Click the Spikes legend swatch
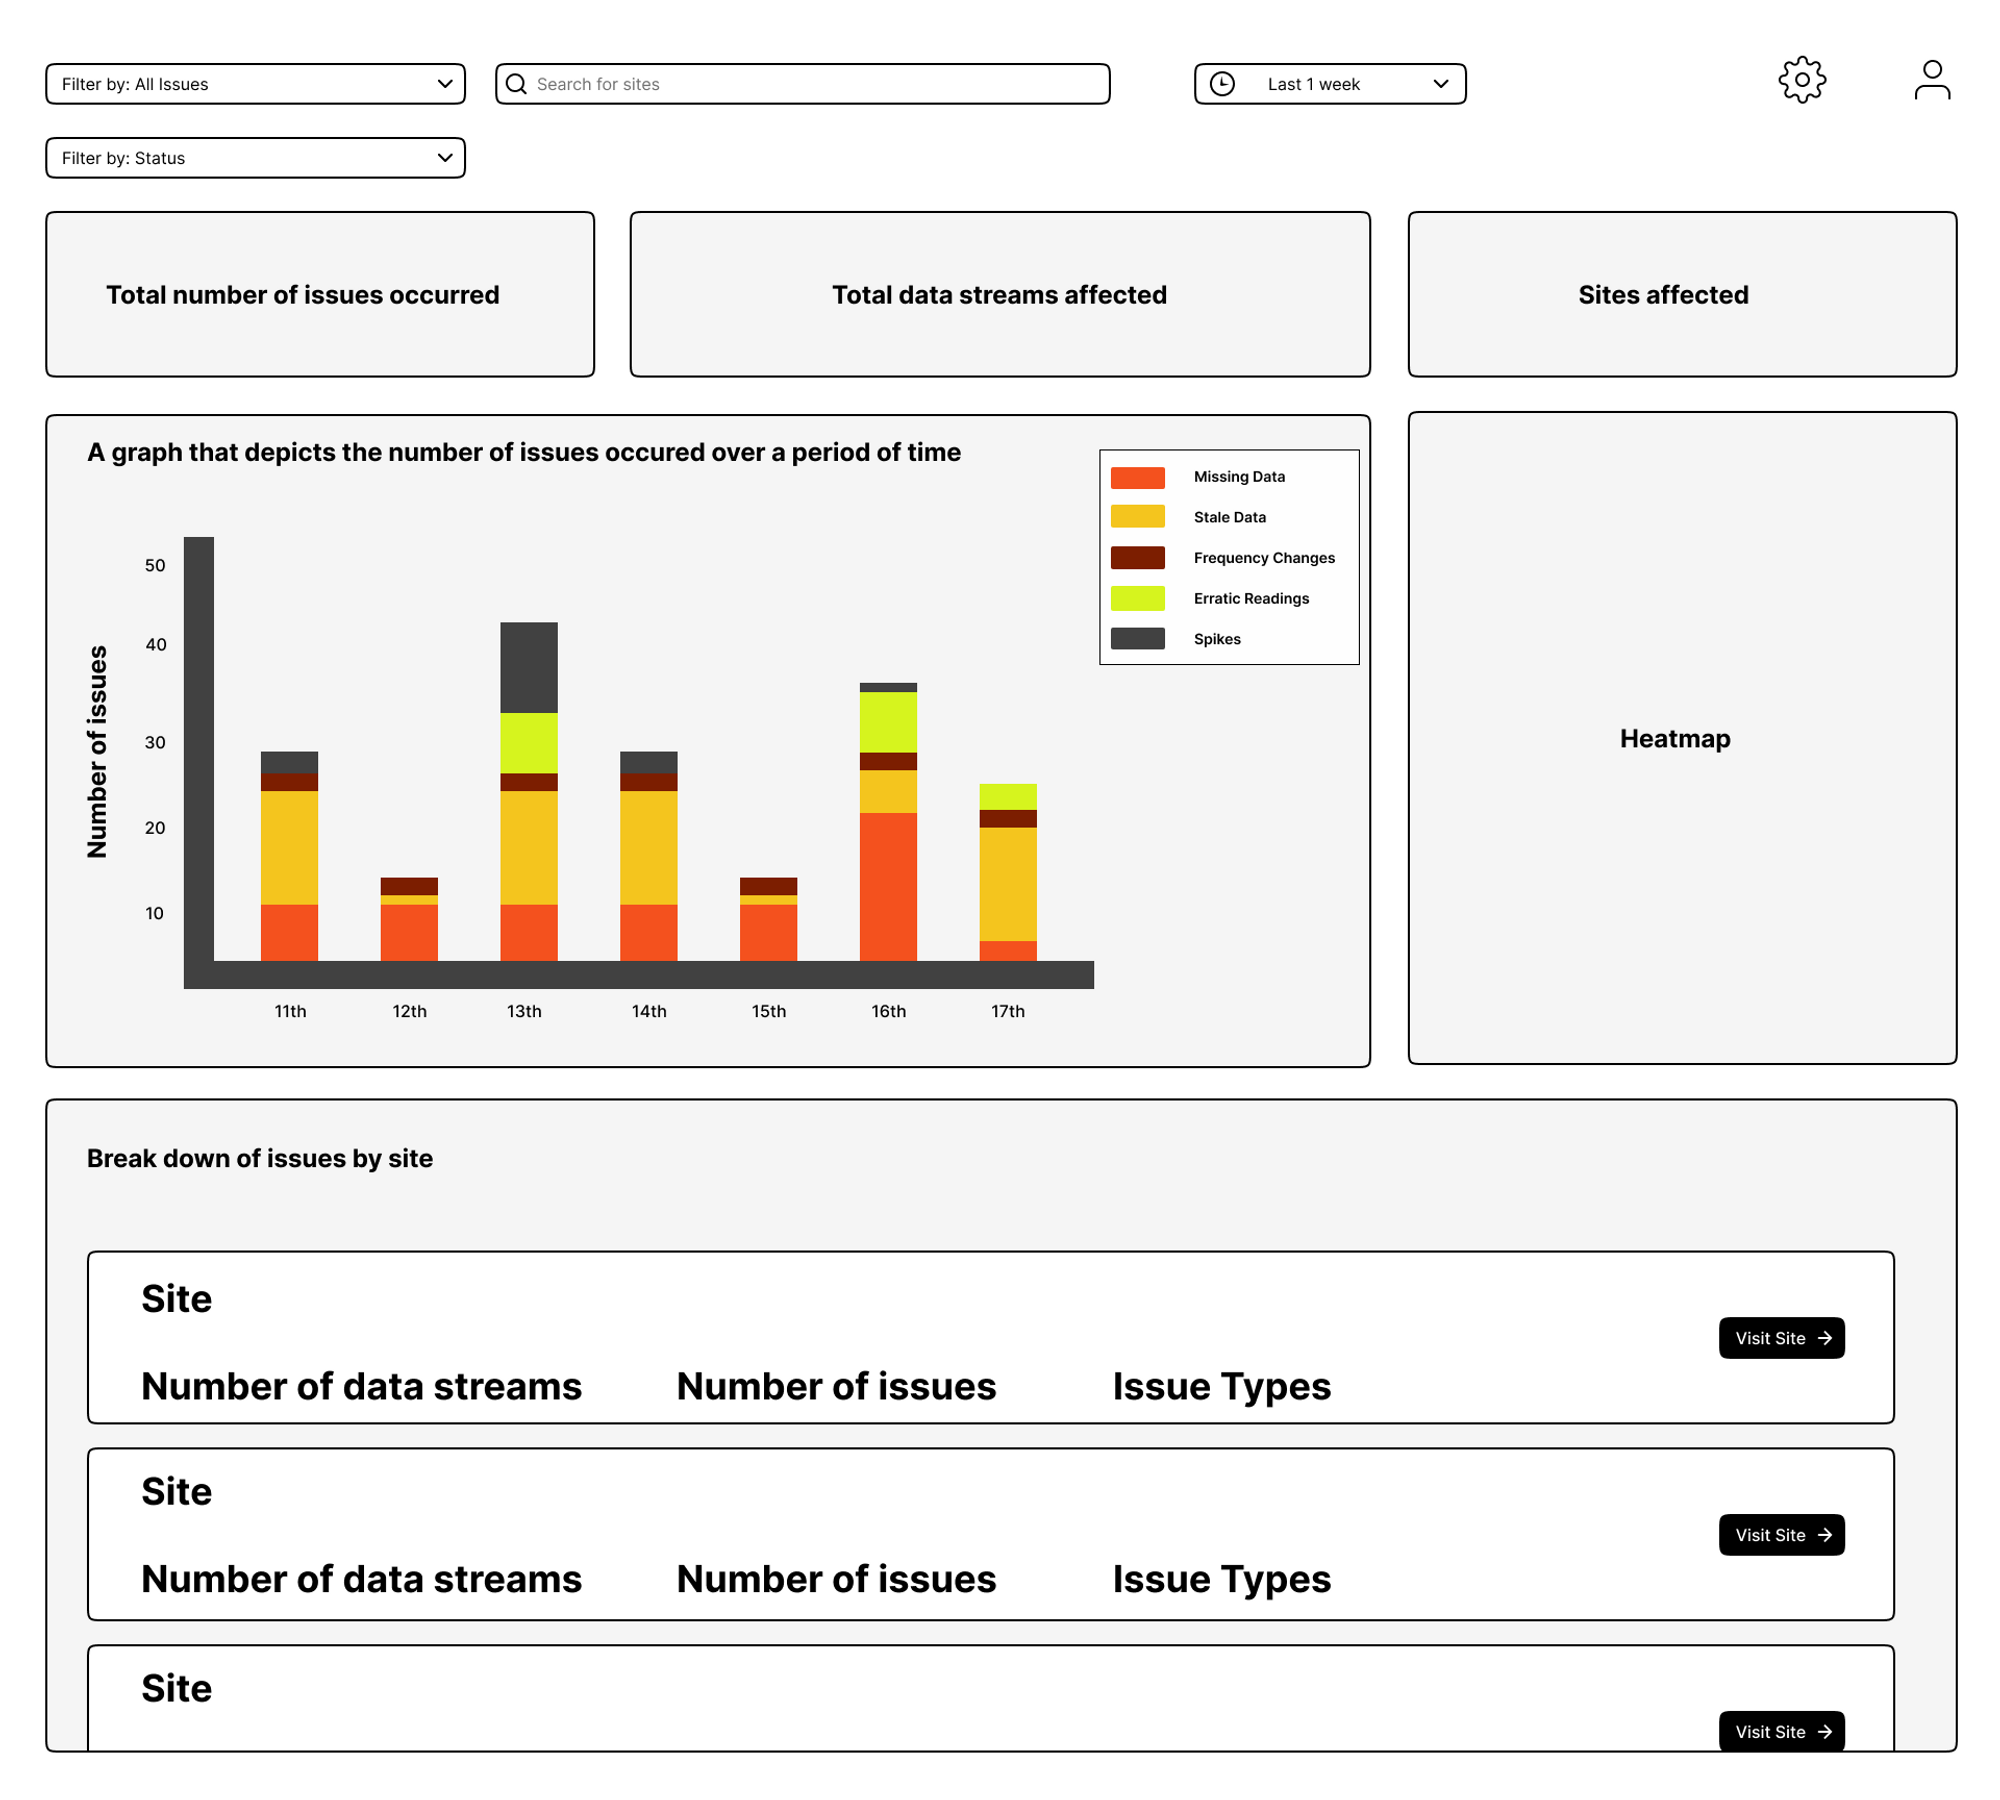The image size is (2000, 1800). pos(1137,639)
